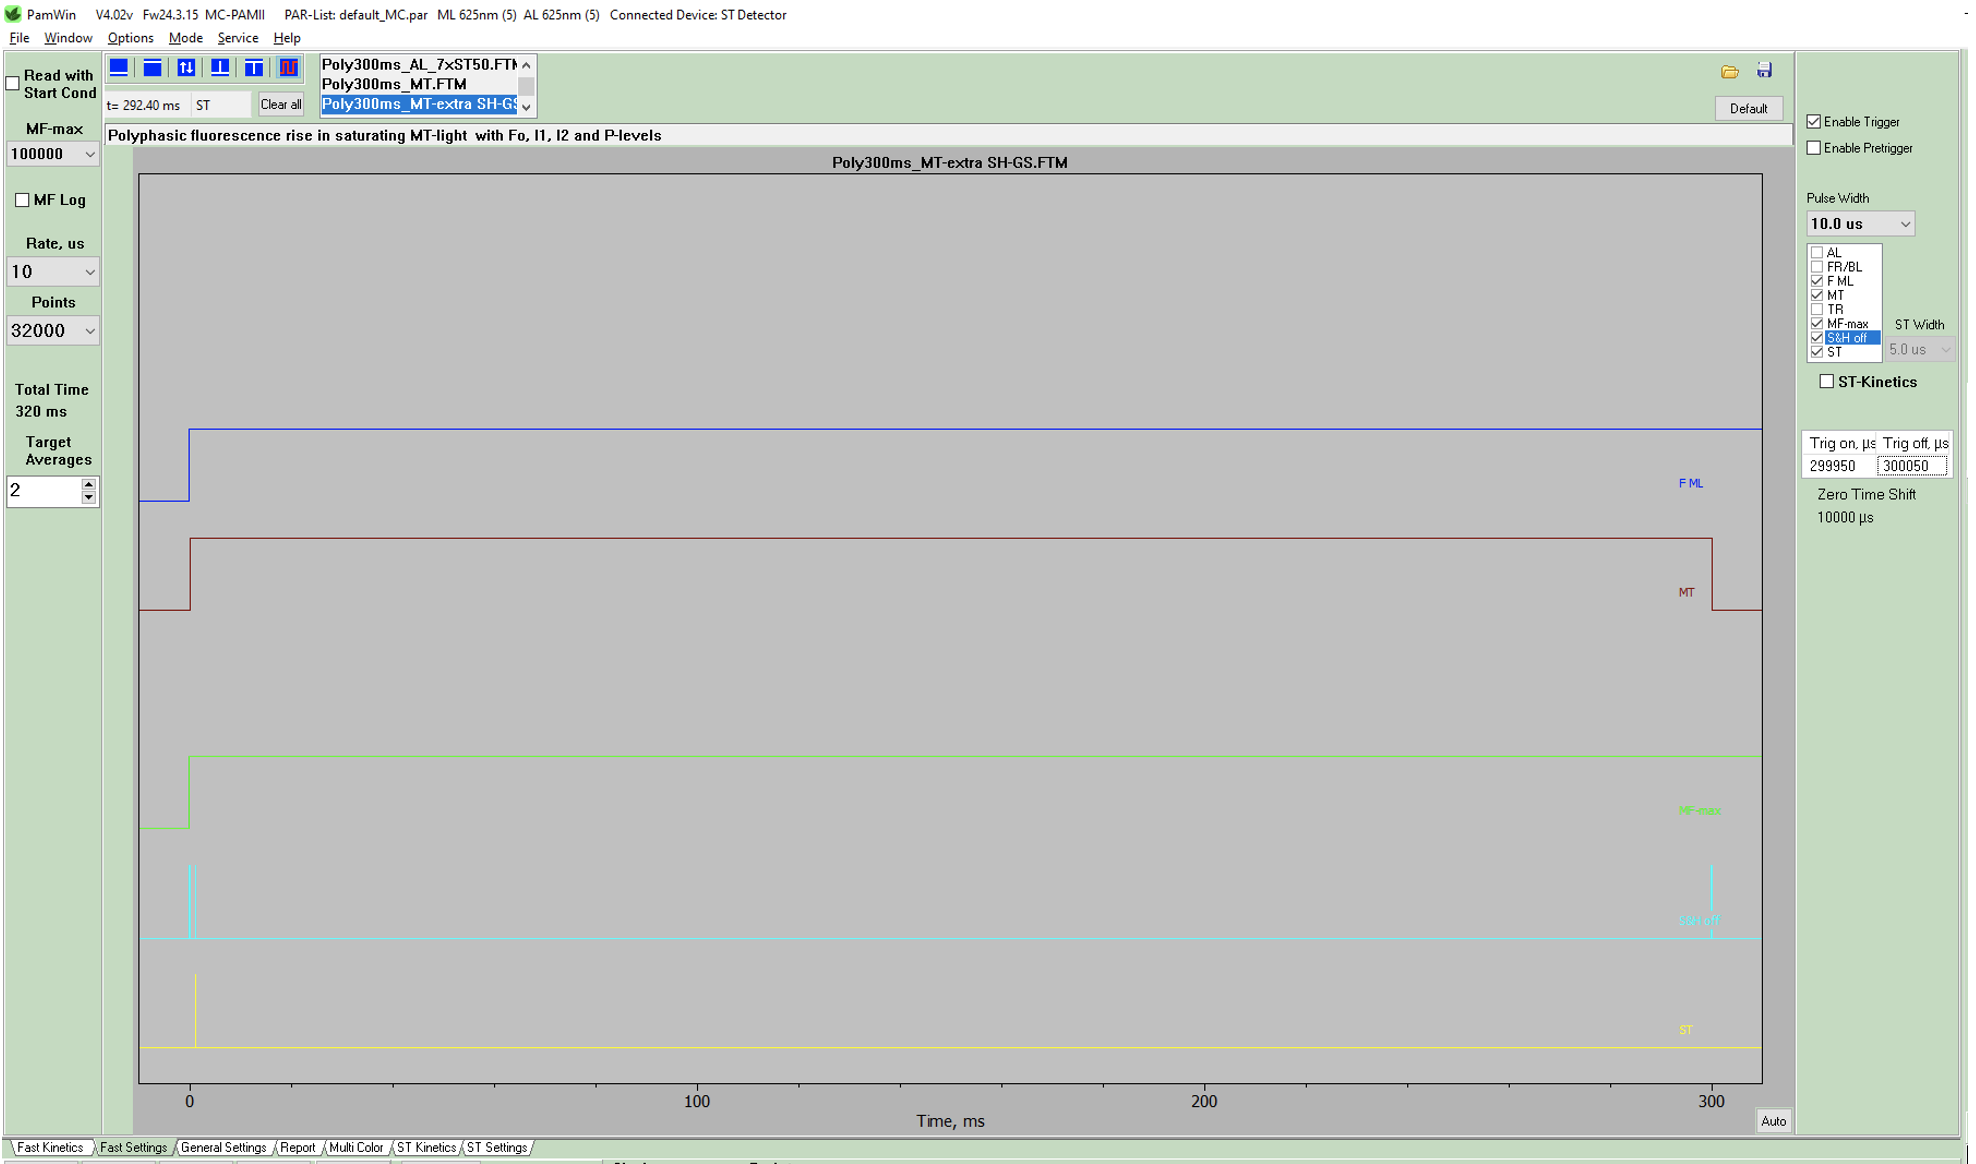Viewport: 1976px width, 1164px height.
Task: Click the Trig off value field
Action: point(1910,466)
